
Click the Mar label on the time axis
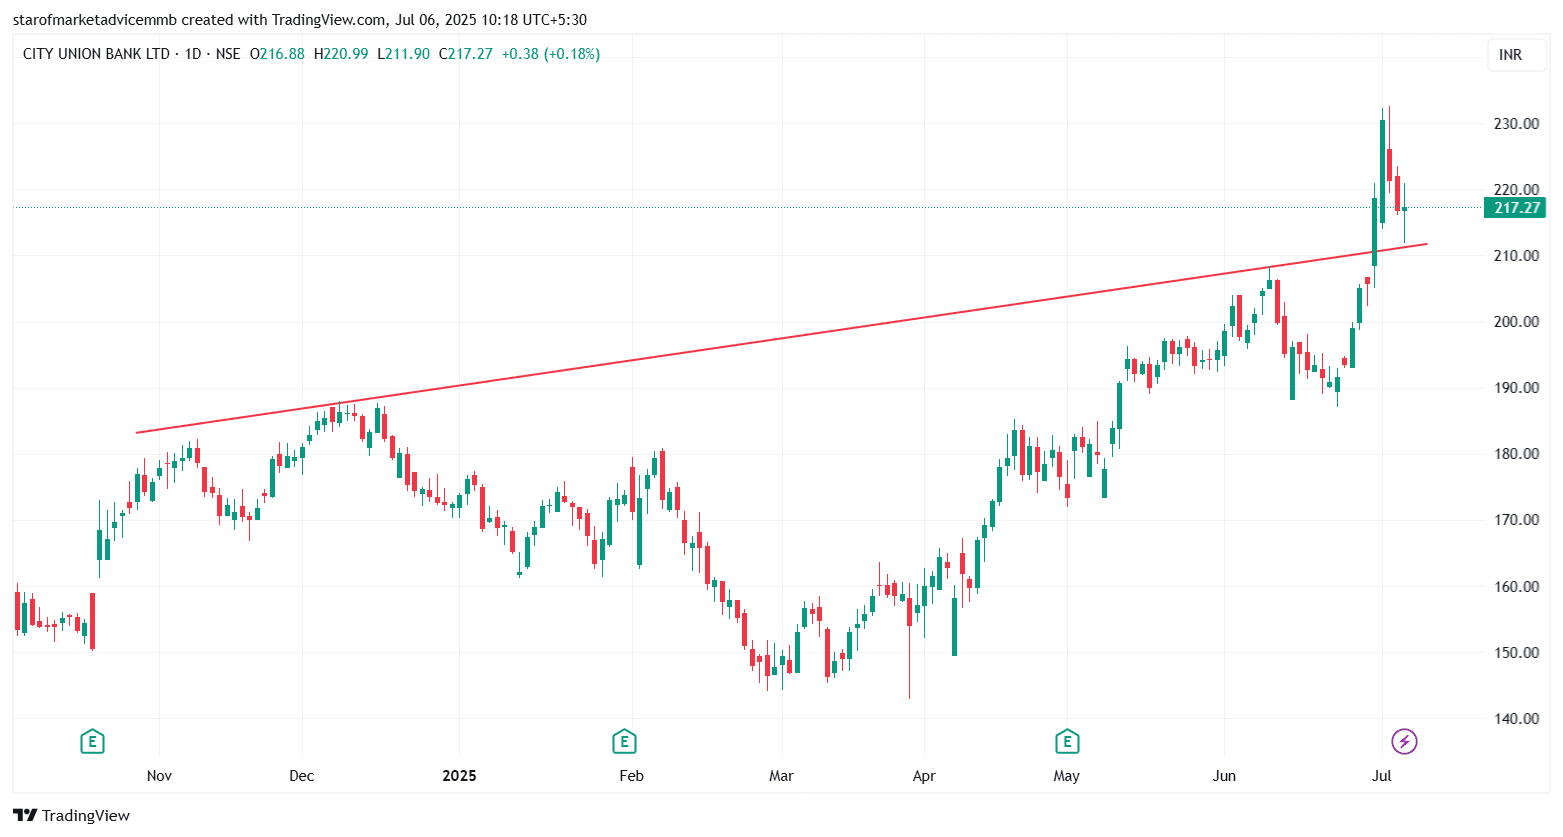point(781,776)
